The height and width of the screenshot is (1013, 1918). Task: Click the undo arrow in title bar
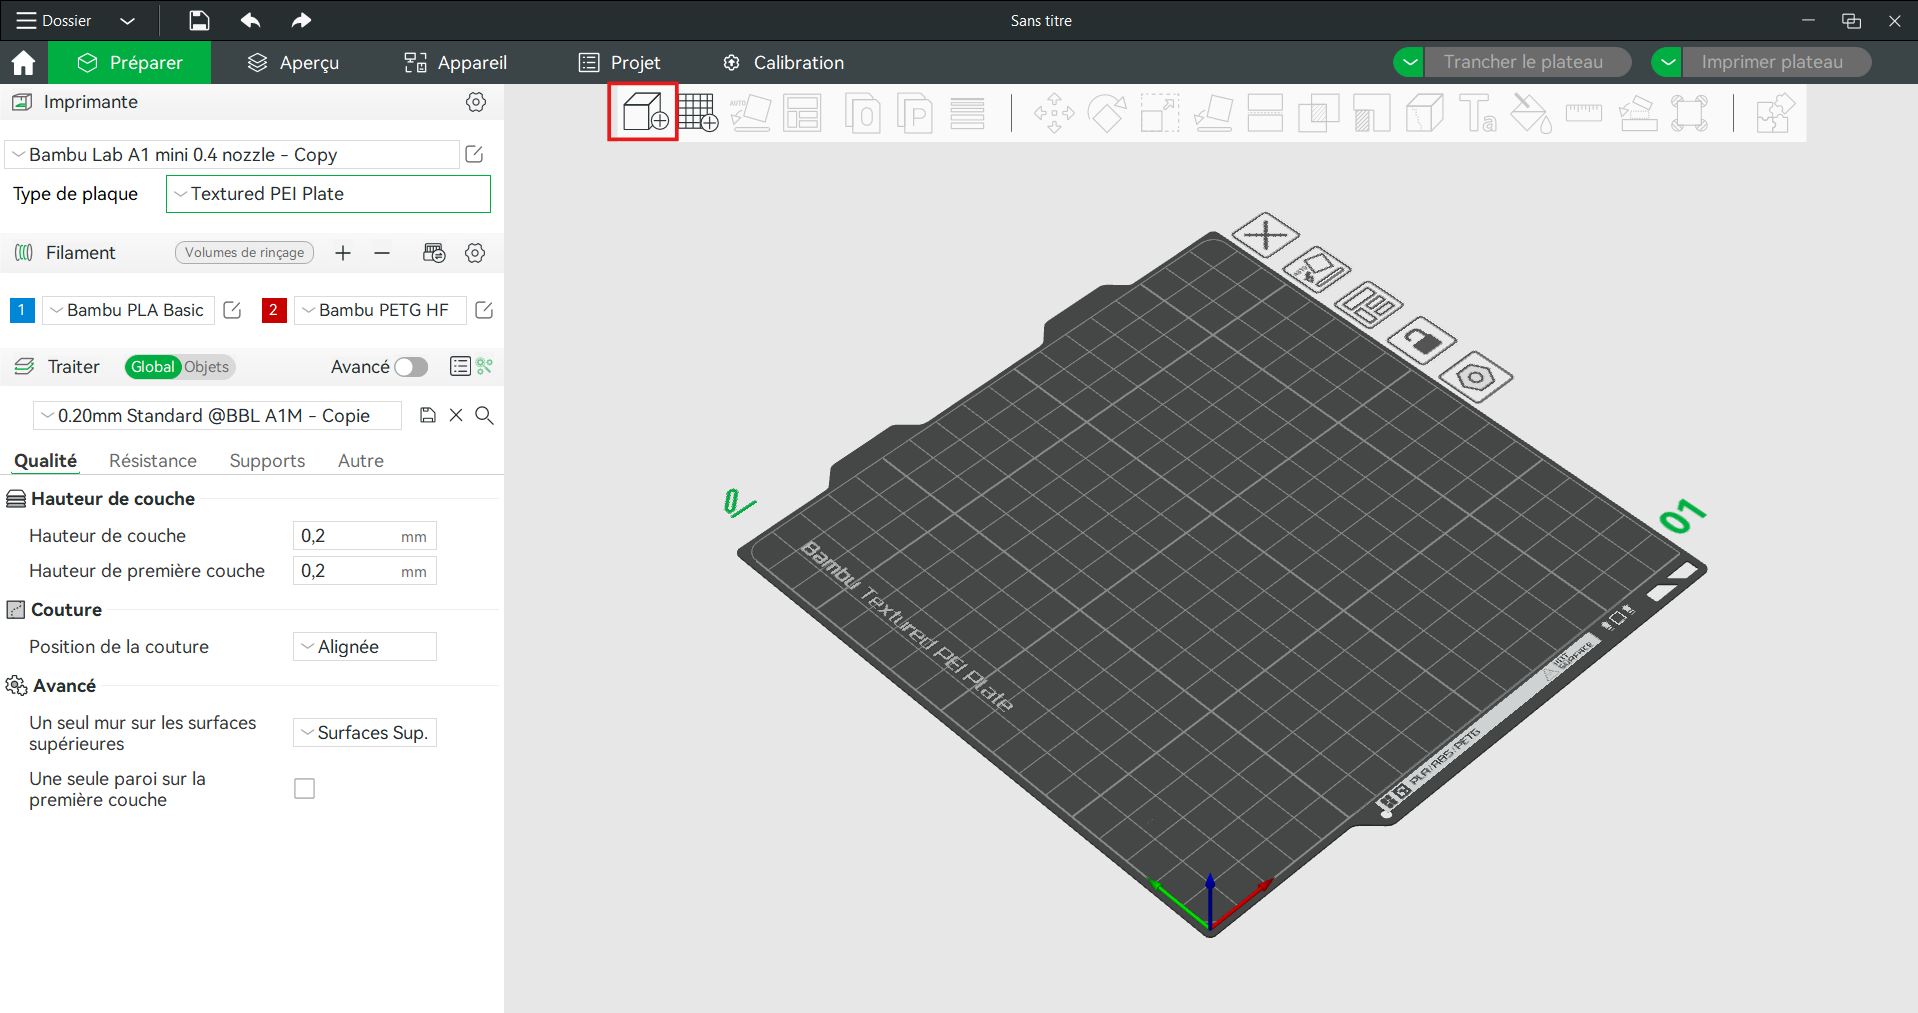250,20
